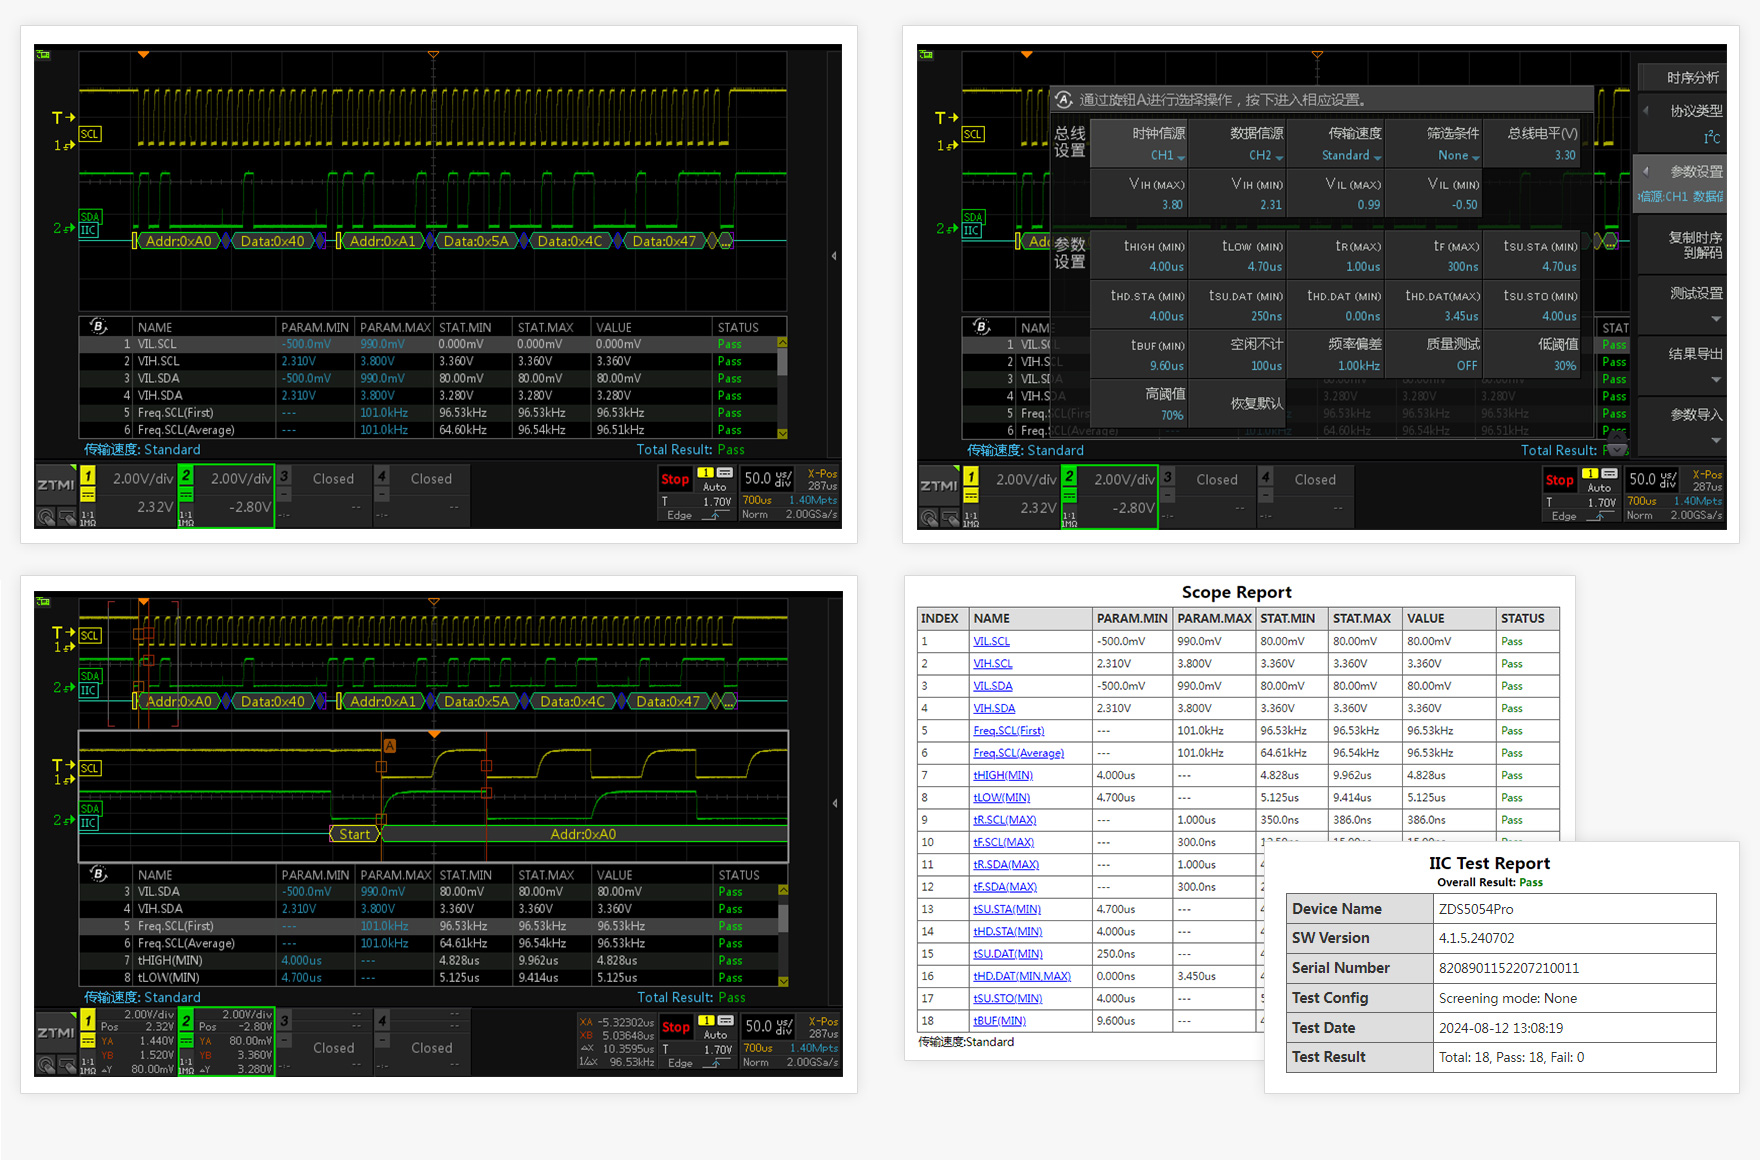Select green channel 2 badge in bottom-left scope

click(186, 1020)
